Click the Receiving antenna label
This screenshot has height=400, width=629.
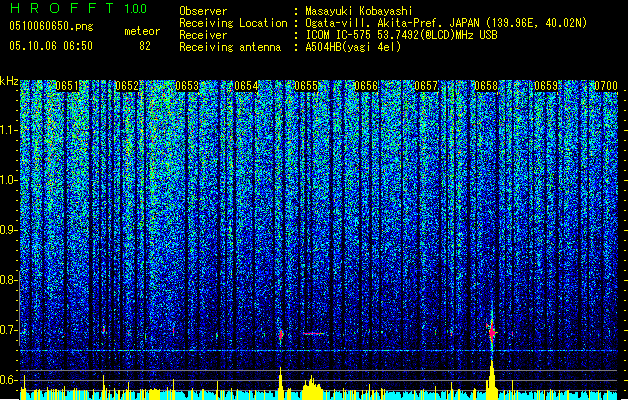[230, 47]
